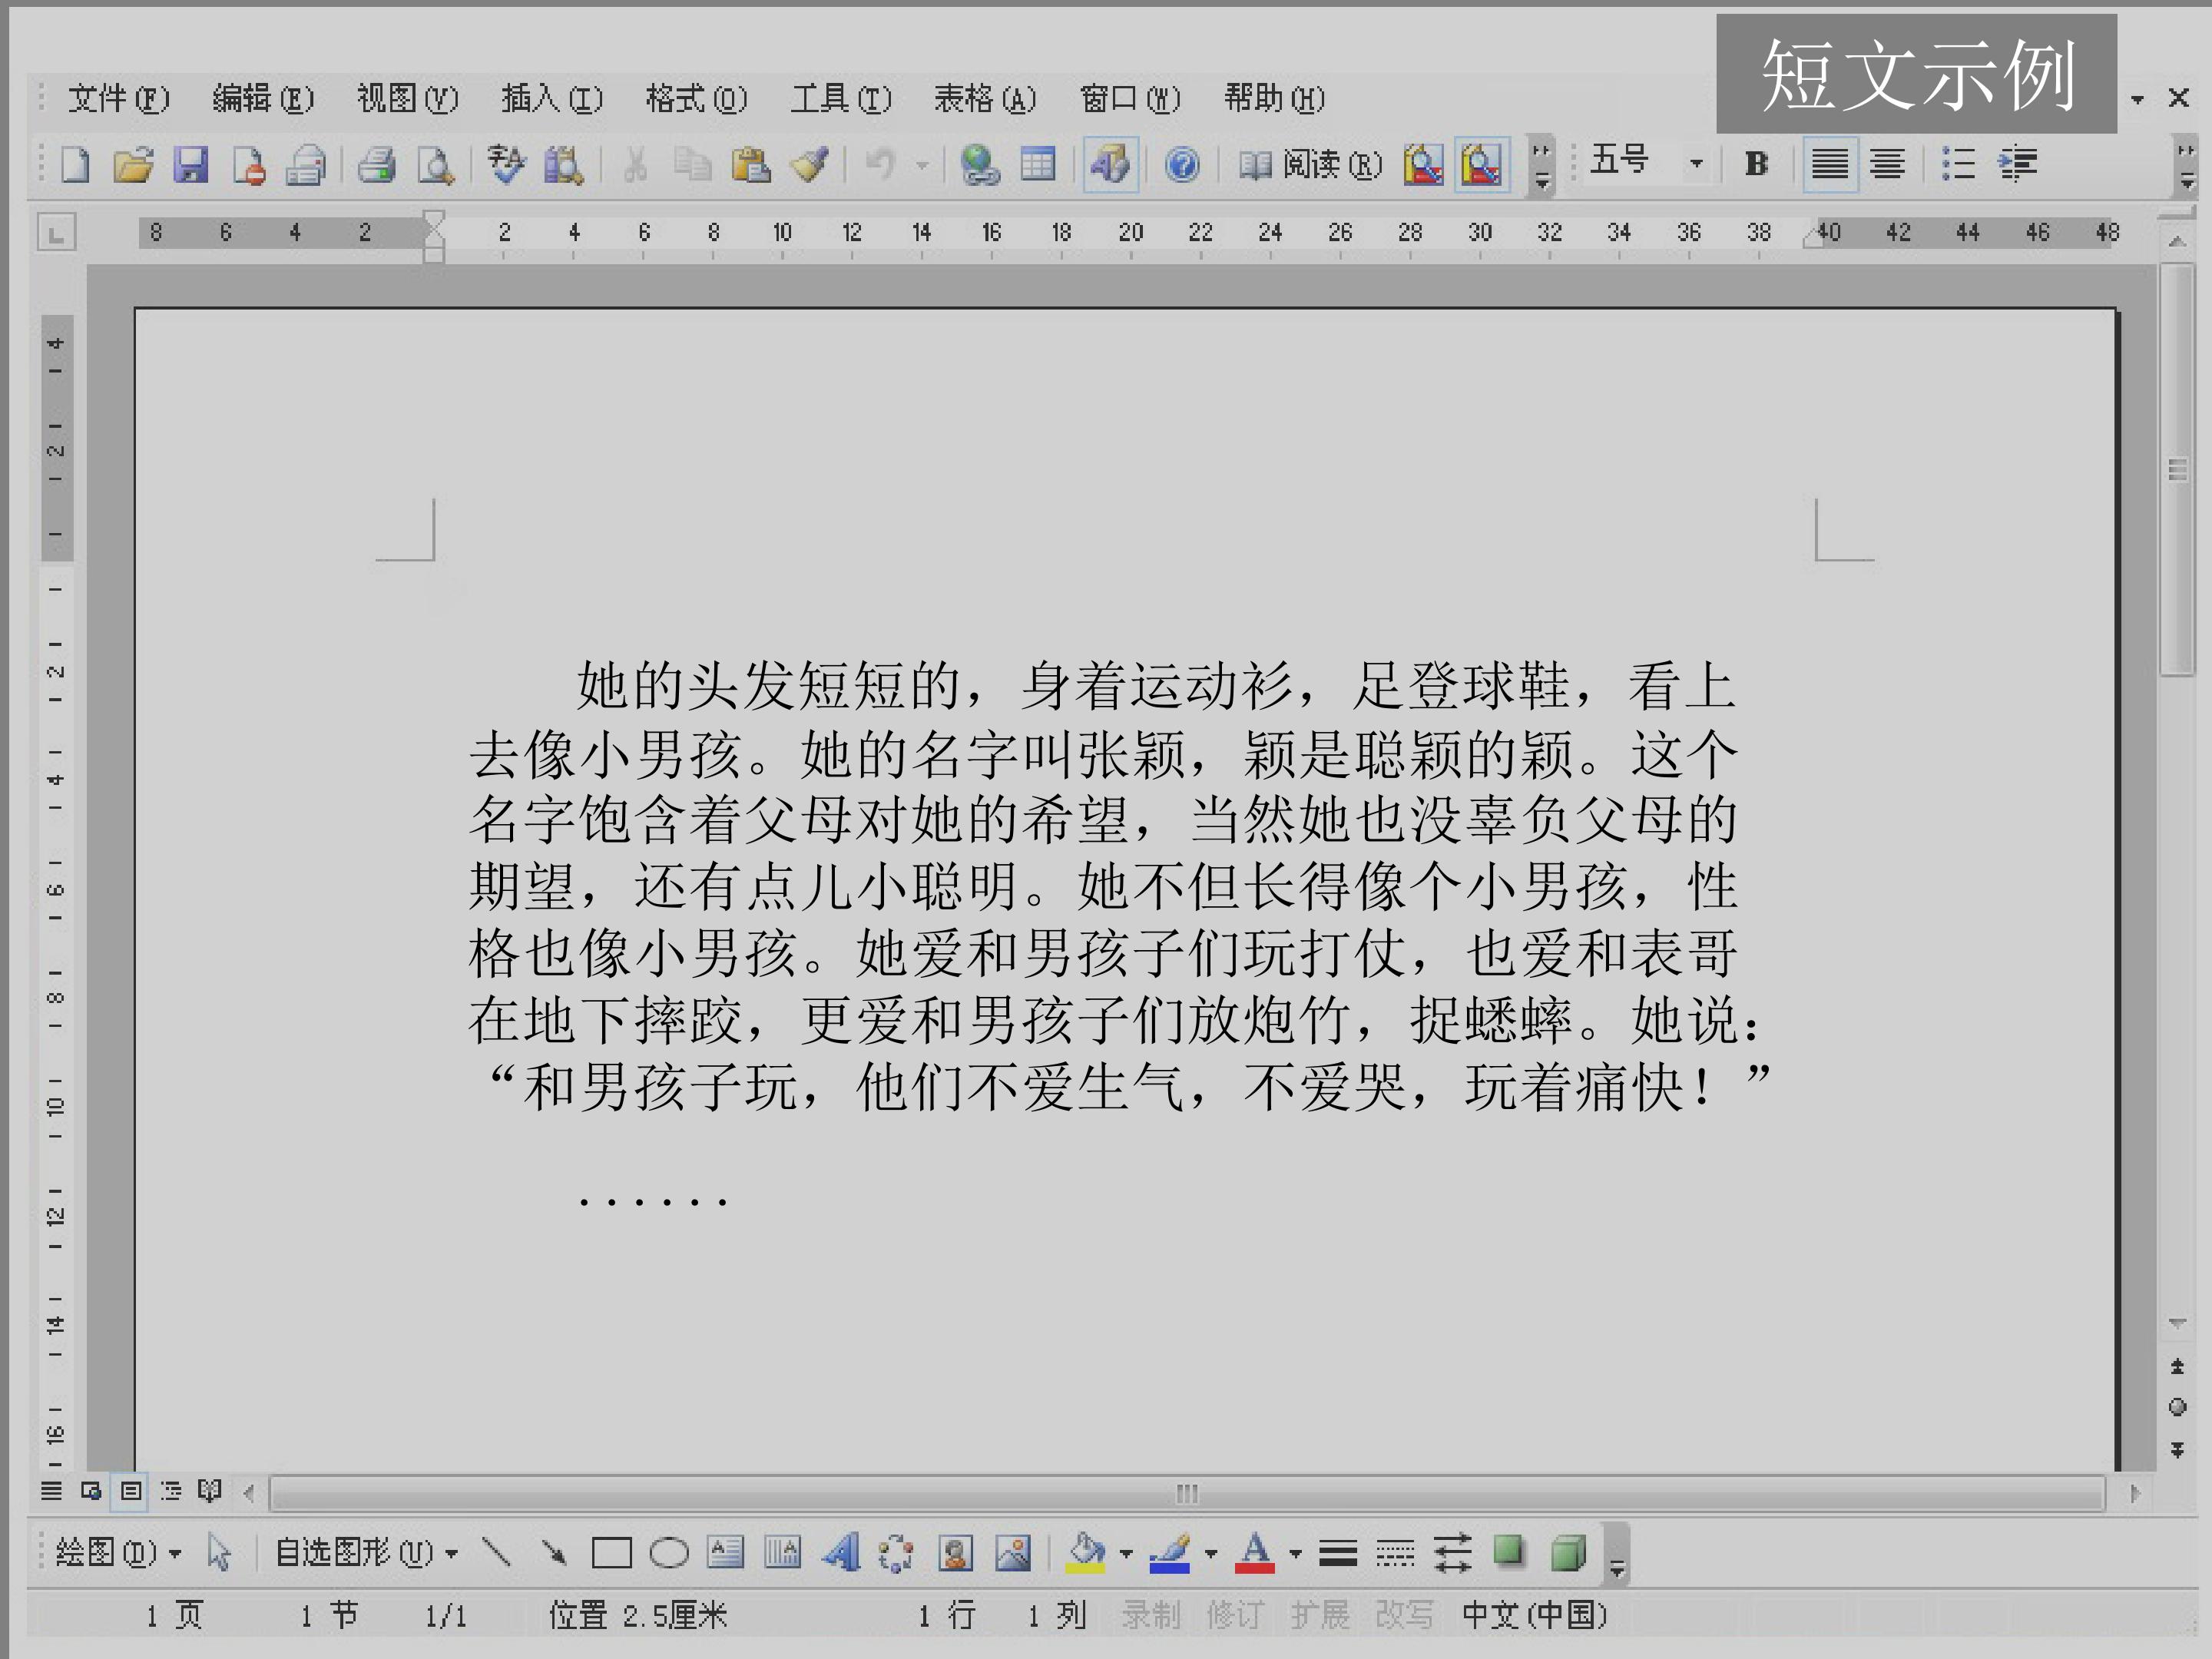Select the Line drawing tool
The height and width of the screenshot is (1659, 2212).
point(496,1552)
